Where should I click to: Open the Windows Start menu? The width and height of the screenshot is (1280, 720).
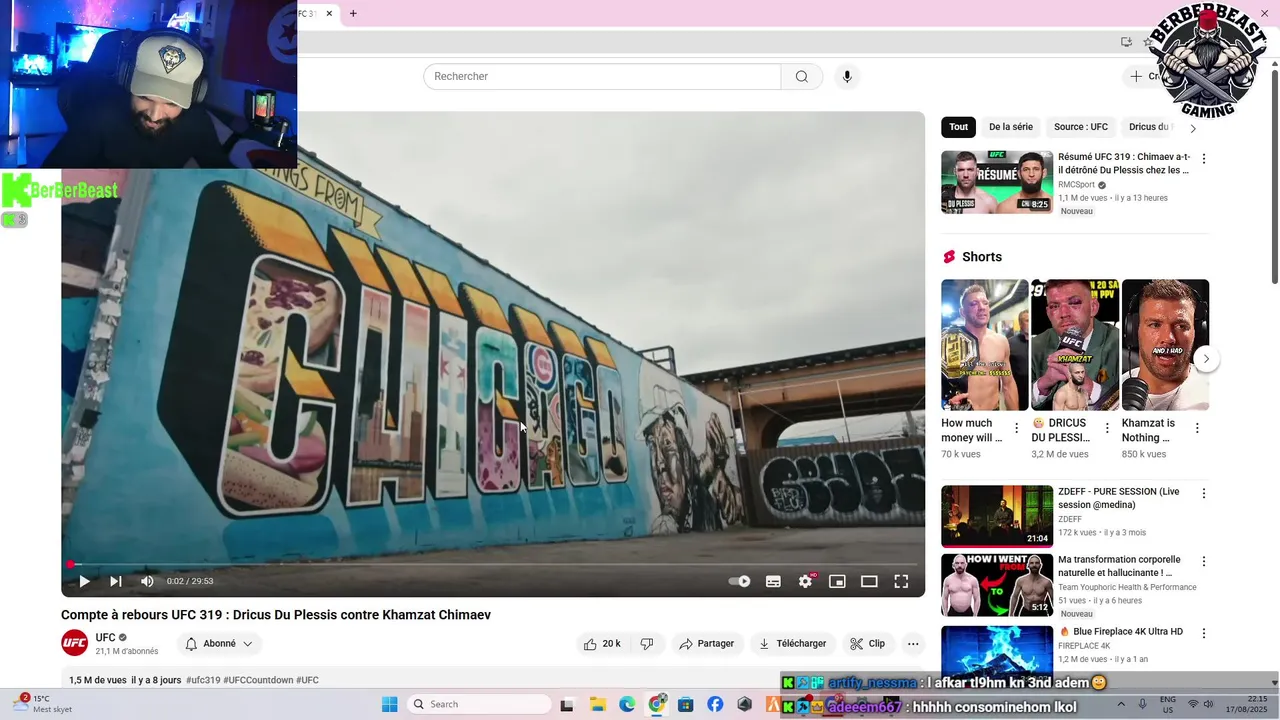click(390, 704)
